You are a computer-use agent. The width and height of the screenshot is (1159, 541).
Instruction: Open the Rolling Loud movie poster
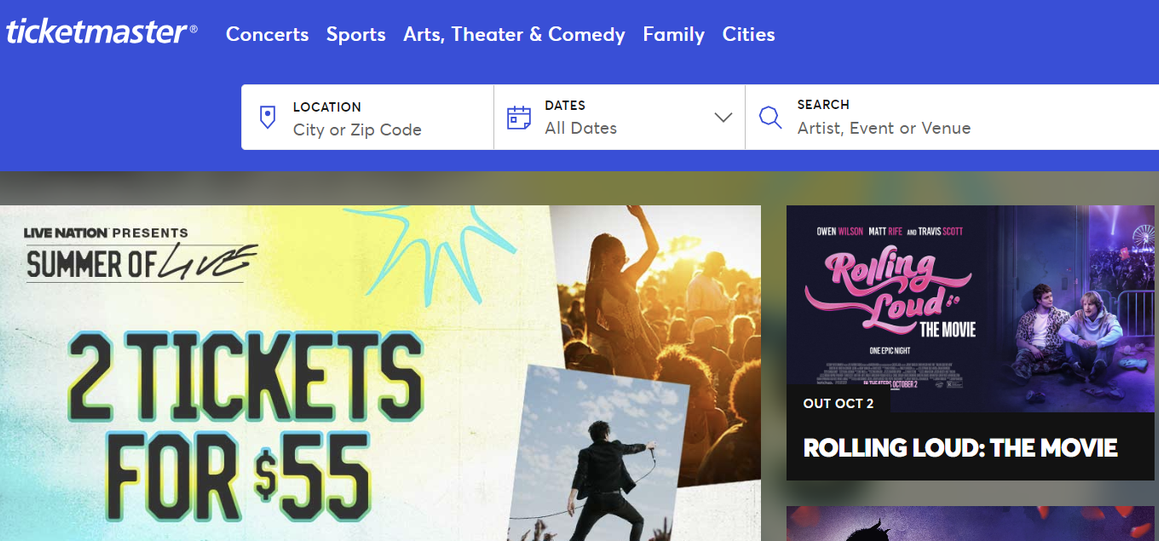click(970, 309)
